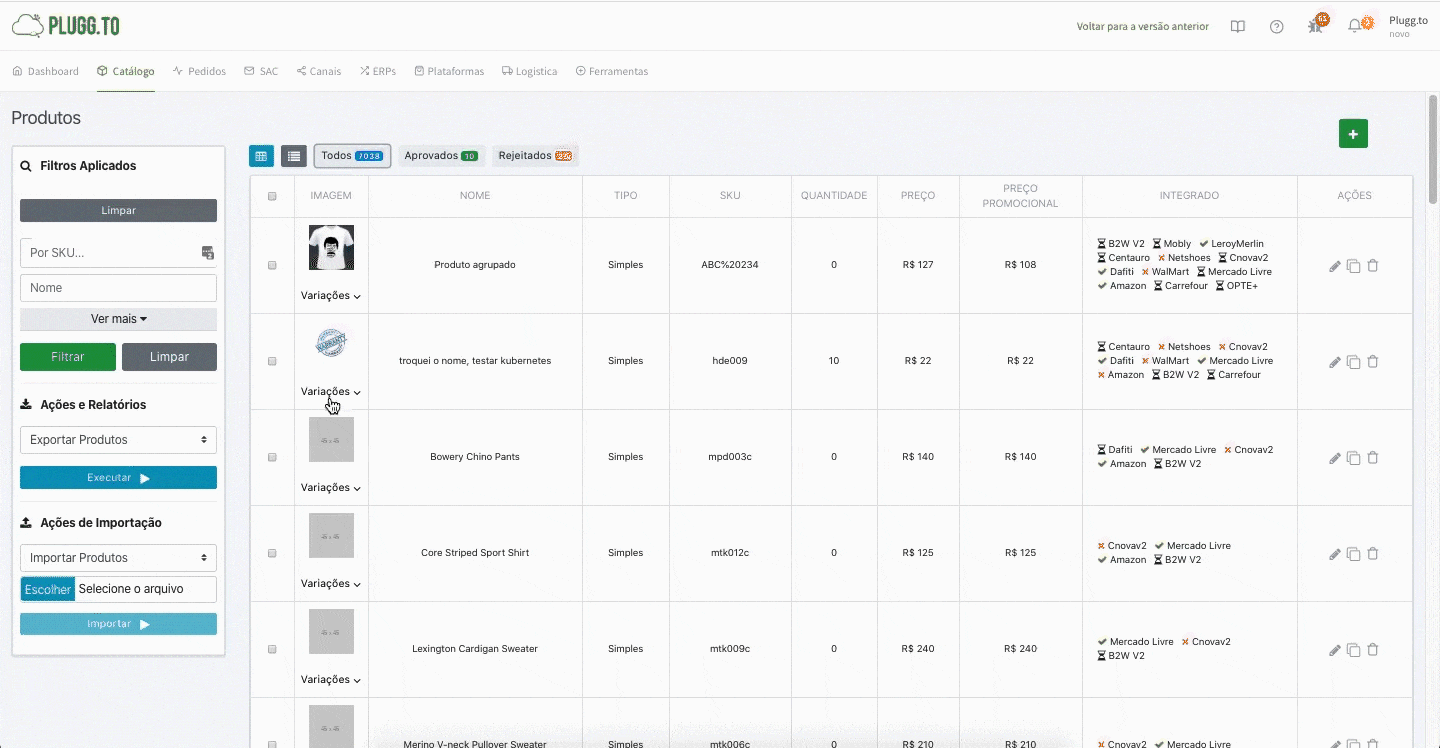Duplicate the Produto agrupado product
This screenshot has width=1440, height=748.
[1354, 266]
